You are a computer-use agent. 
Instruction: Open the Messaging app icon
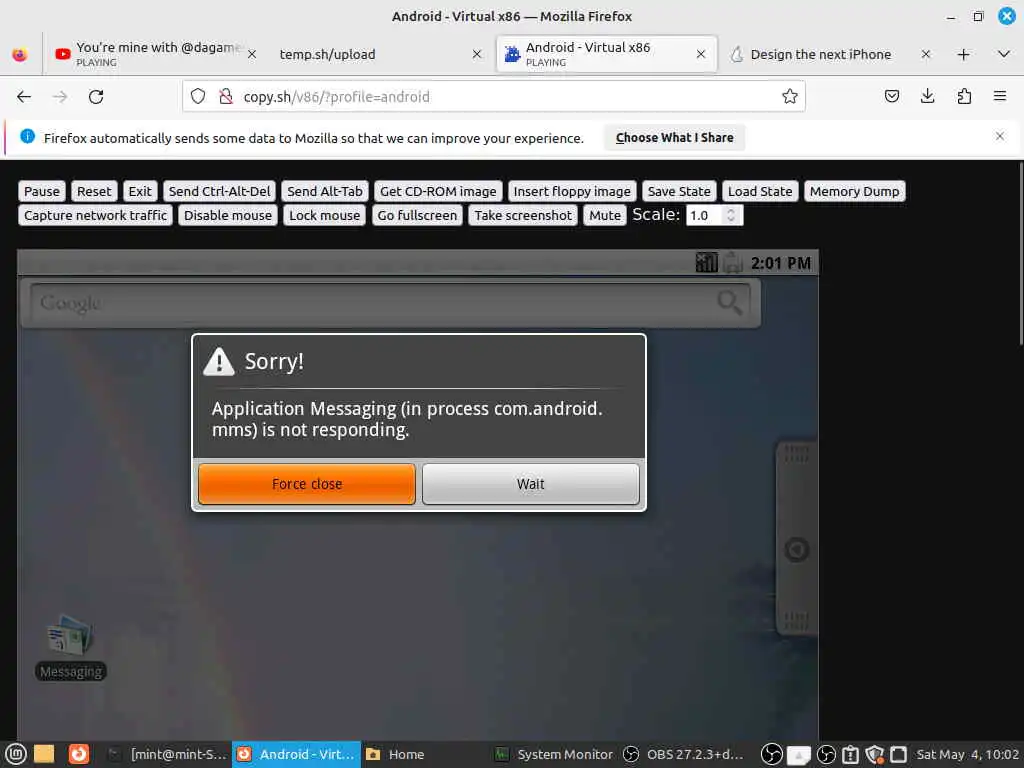point(70,647)
